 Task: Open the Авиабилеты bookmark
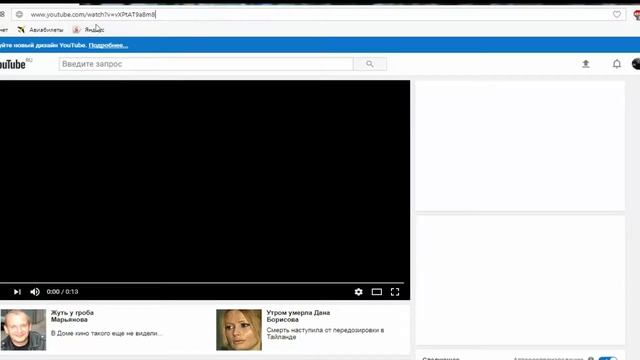tap(40, 30)
